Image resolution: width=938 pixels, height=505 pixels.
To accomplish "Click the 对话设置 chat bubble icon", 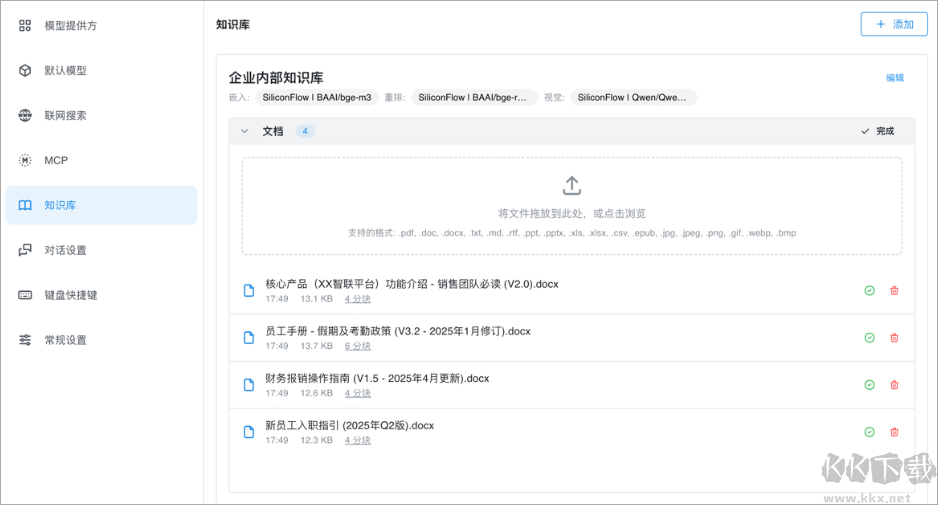I will click(25, 250).
